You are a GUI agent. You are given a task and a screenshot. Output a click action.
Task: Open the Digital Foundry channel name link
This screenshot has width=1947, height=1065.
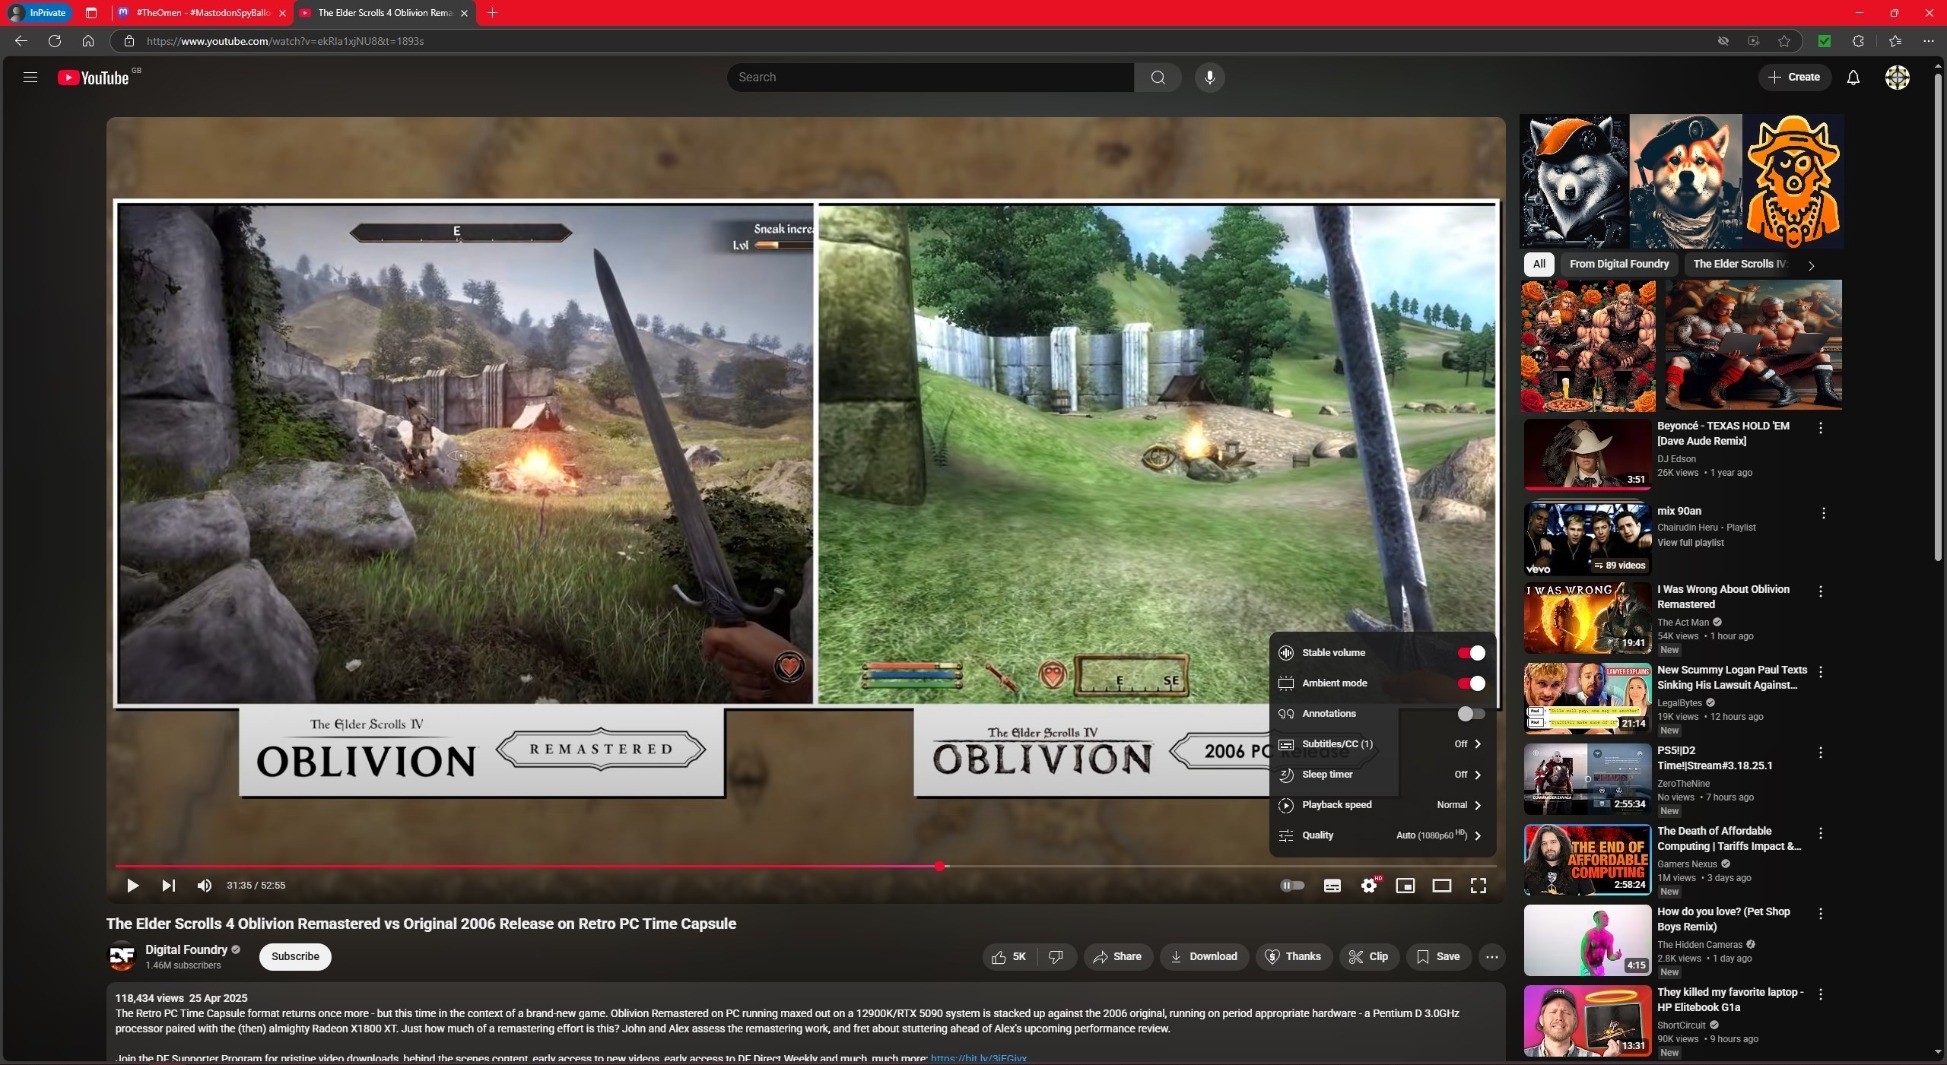click(x=186, y=950)
